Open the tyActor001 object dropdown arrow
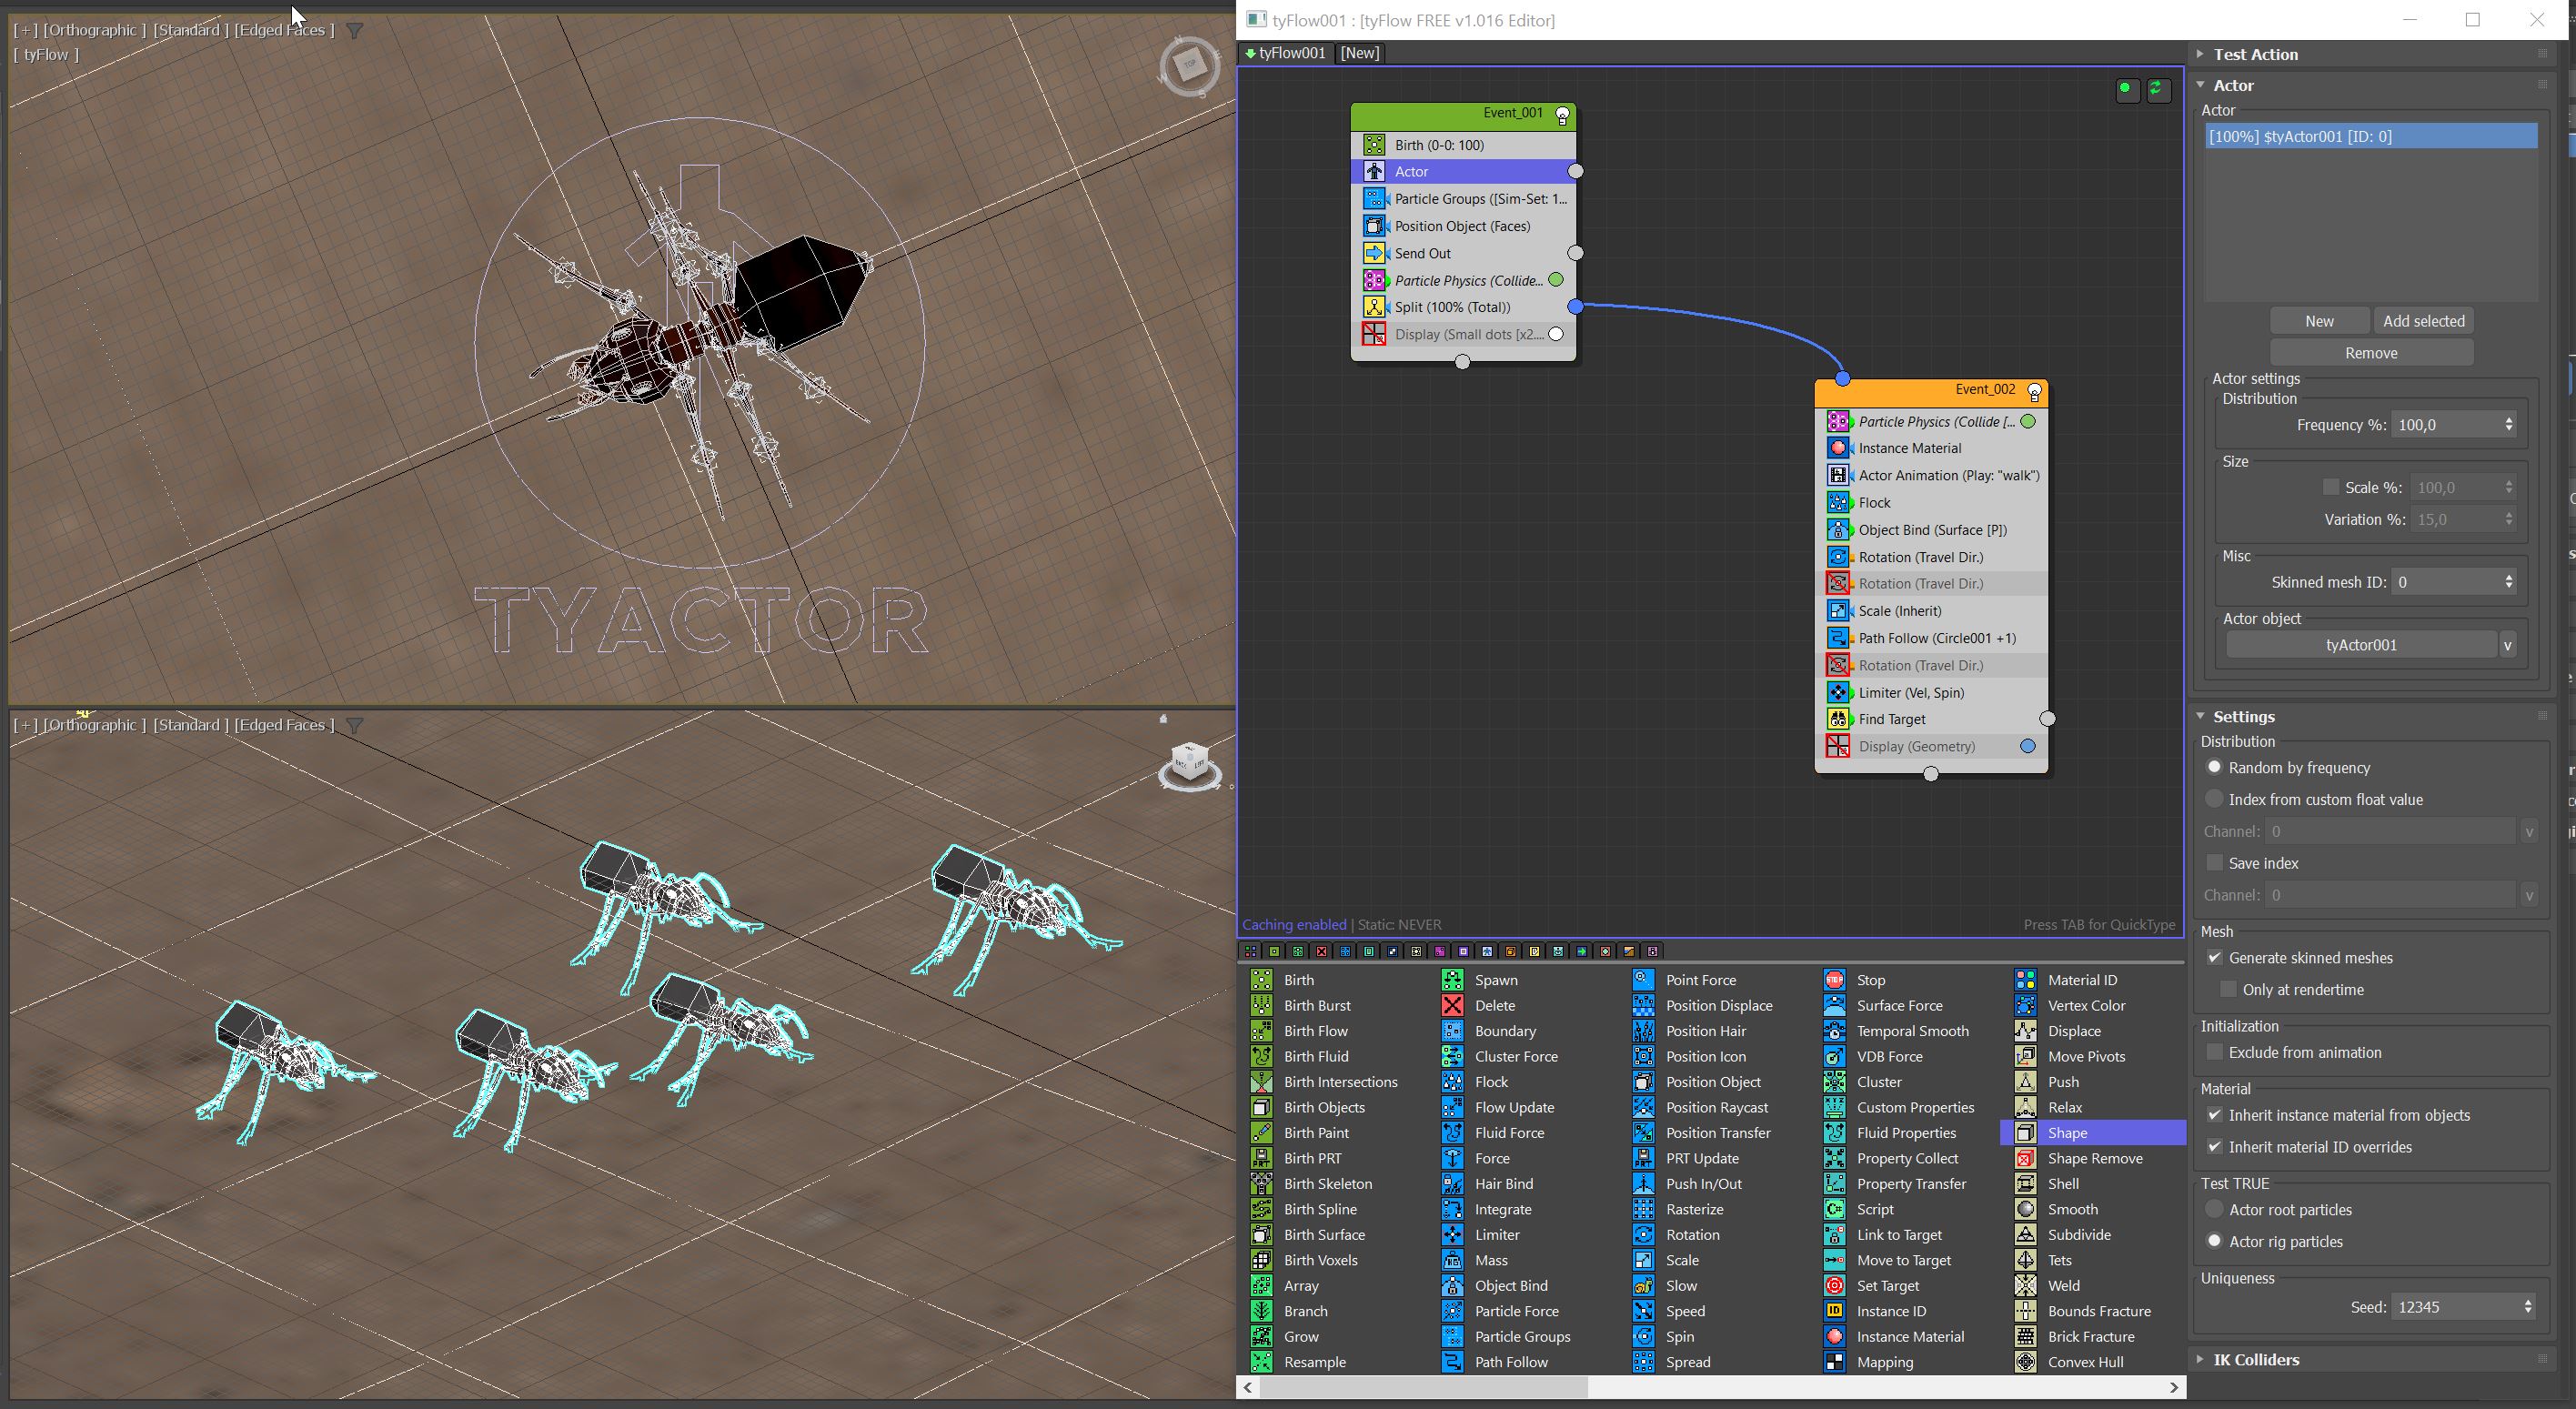Screen dimensions: 2576x1409 [x=2507, y=646]
